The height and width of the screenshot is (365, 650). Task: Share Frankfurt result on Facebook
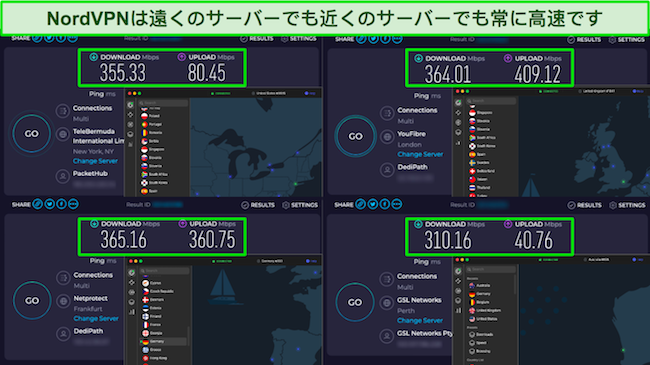61,204
